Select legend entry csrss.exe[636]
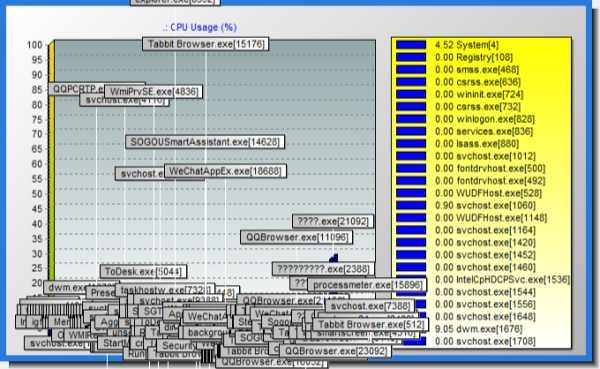The image size is (600, 369). pyautogui.click(x=478, y=82)
